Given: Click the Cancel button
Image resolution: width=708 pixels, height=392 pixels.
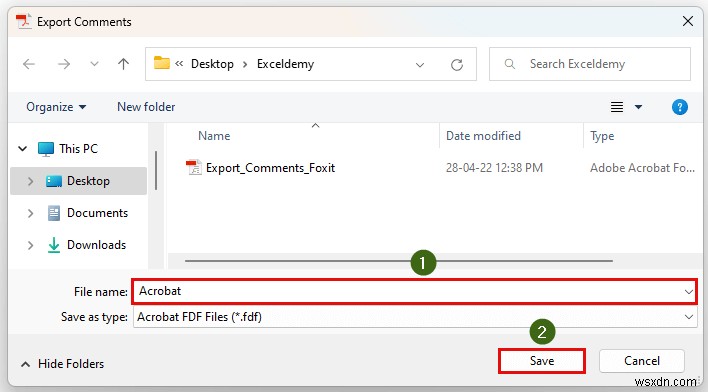Looking at the screenshot, I should (642, 361).
